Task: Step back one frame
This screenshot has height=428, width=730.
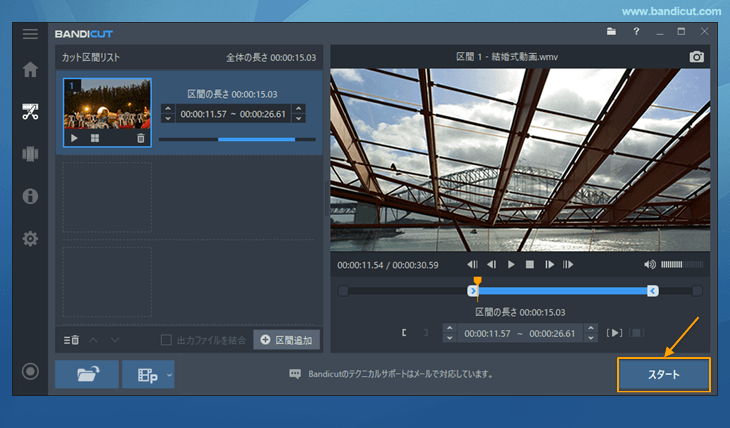Action: pyautogui.click(x=491, y=265)
